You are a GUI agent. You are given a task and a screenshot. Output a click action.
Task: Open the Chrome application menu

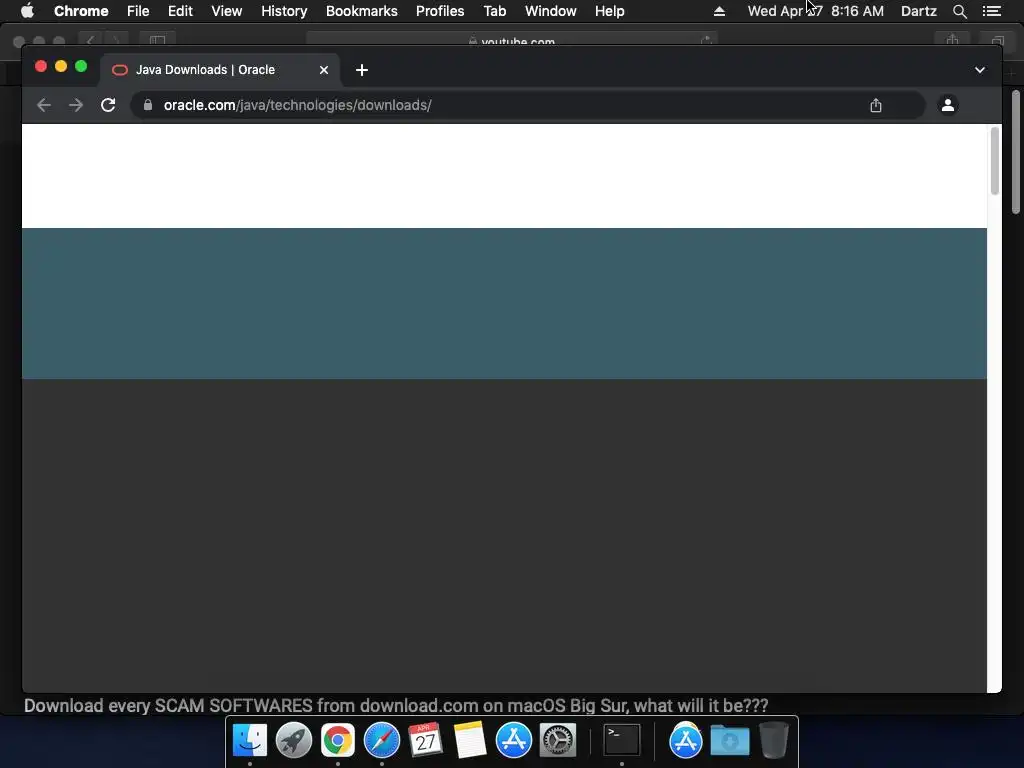pyautogui.click(x=81, y=11)
